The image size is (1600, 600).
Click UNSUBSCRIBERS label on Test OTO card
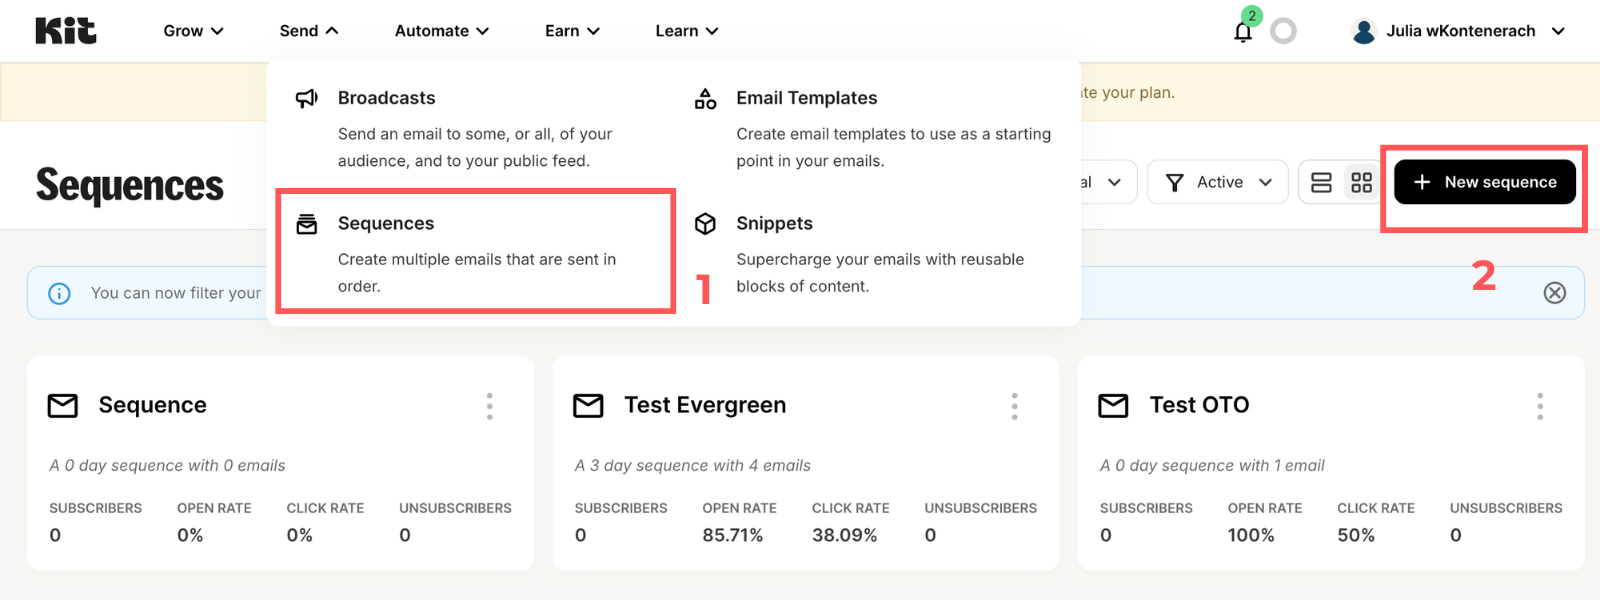(1506, 508)
